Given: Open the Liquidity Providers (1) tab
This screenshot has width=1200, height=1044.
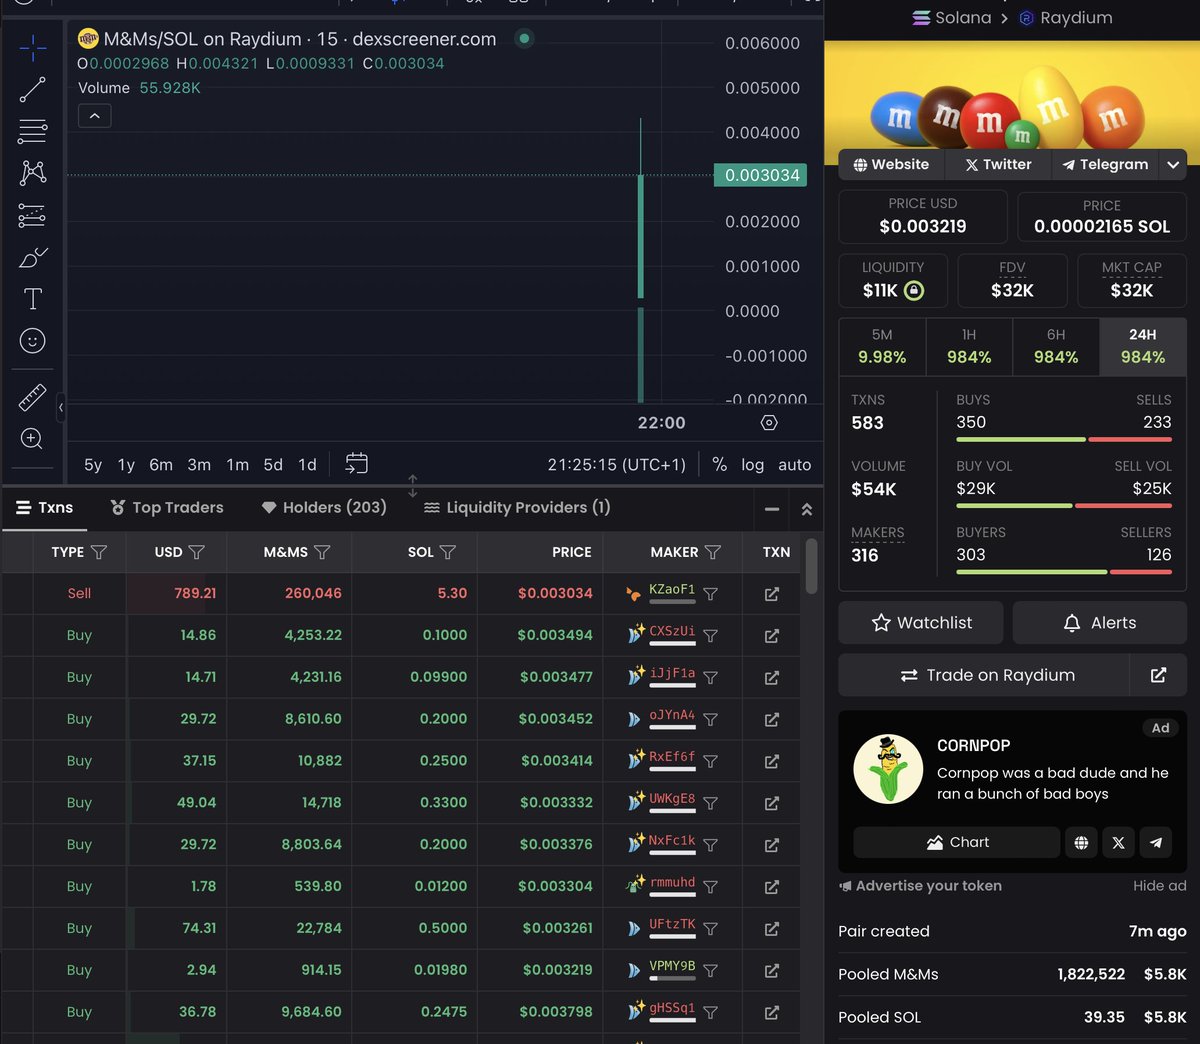Looking at the screenshot, I should [517, 507].
